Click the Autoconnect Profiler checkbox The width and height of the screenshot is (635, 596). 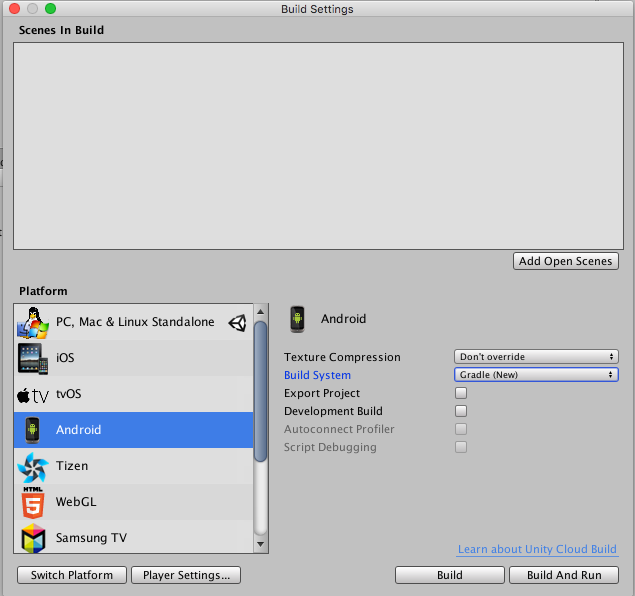pos(461,429)
